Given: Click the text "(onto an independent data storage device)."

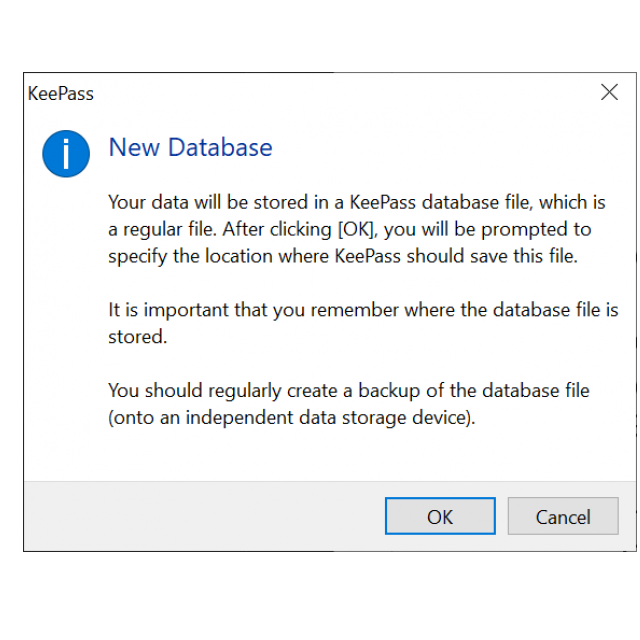Looking at the screenshot, I should [x=292, y=418].
